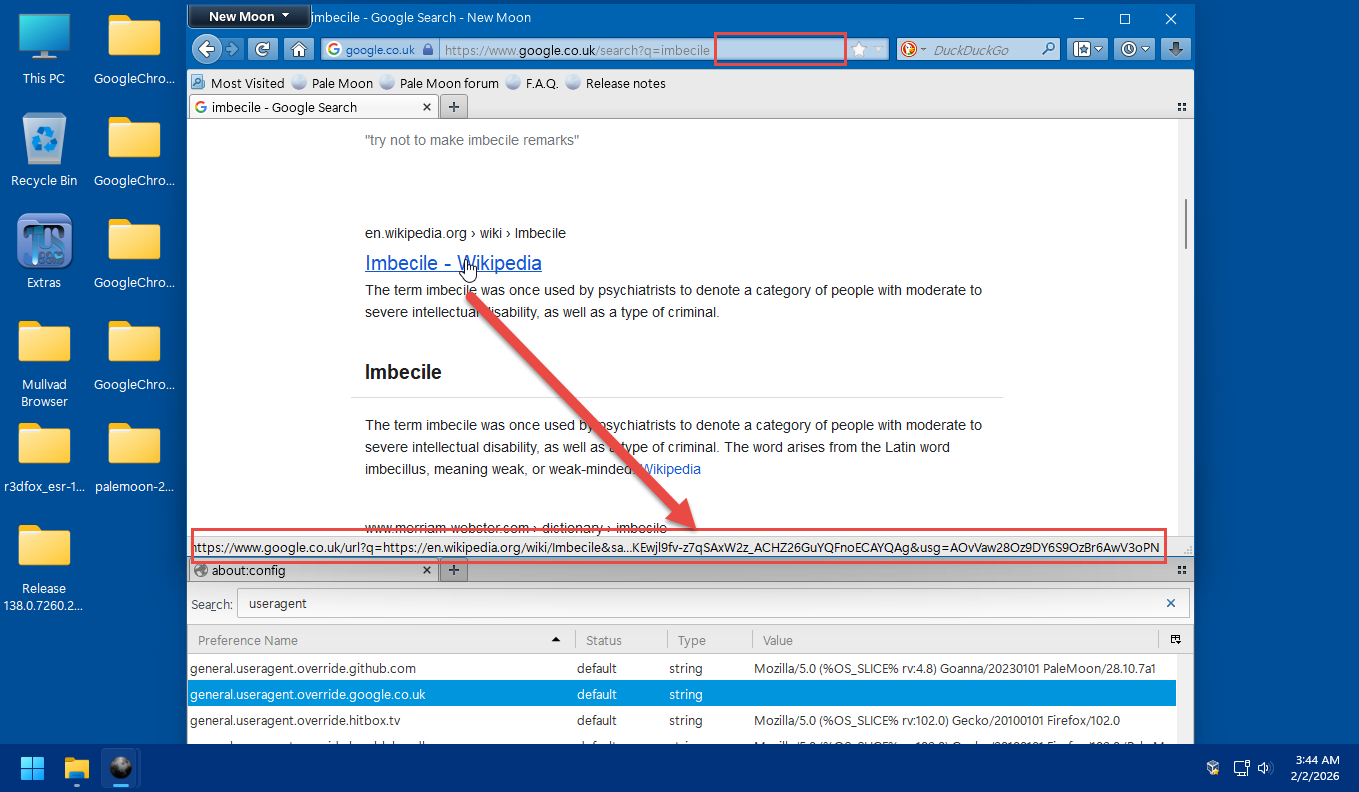1359x792 pixels.
Task: Open the New Moon application menu
Action: click(248, 16)
